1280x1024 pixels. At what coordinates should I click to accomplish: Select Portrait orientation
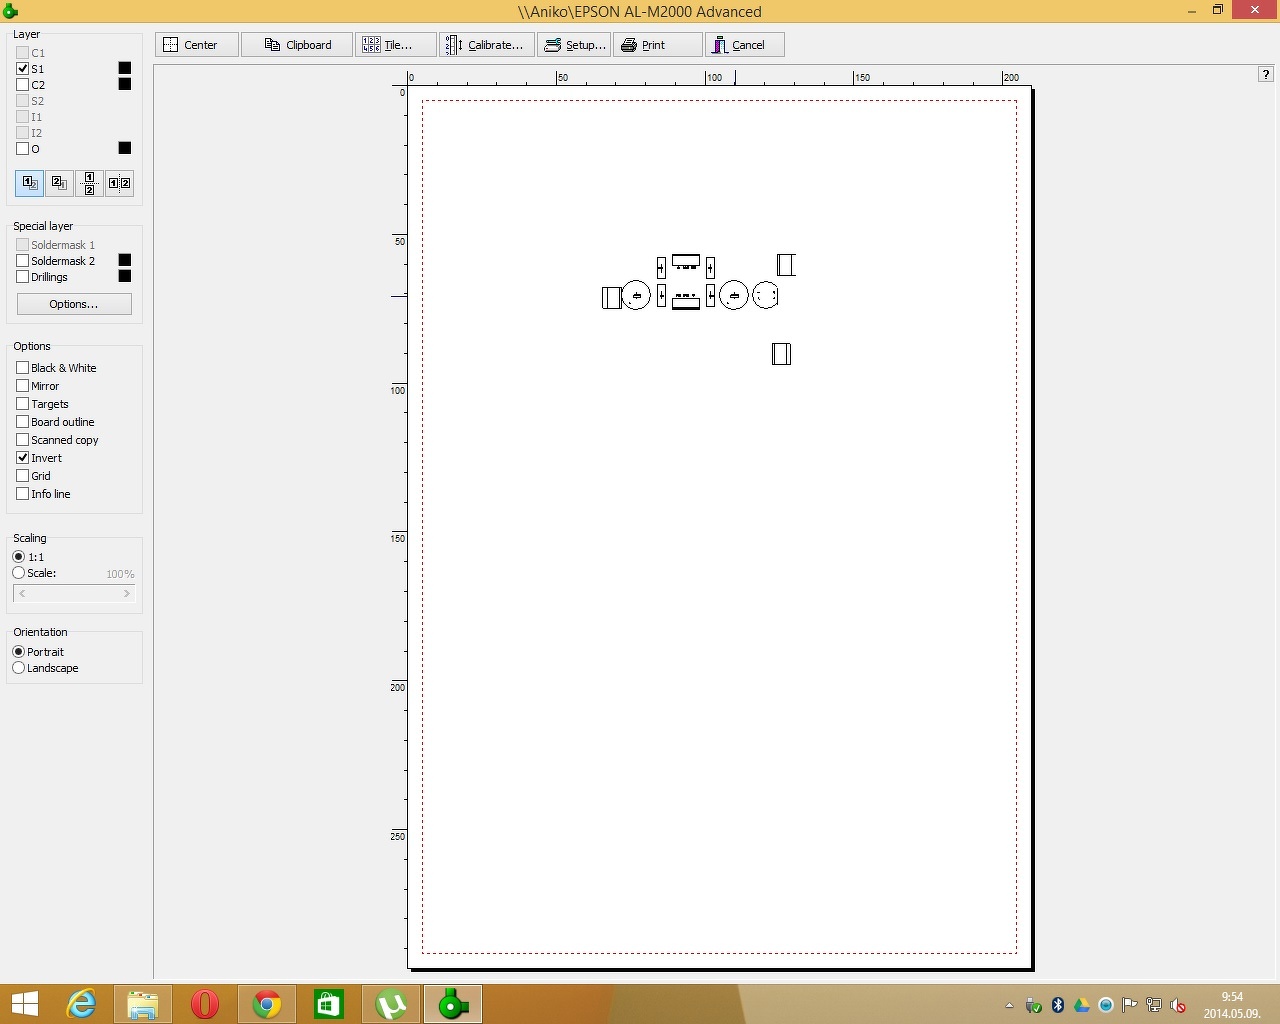tap(18, 652)
